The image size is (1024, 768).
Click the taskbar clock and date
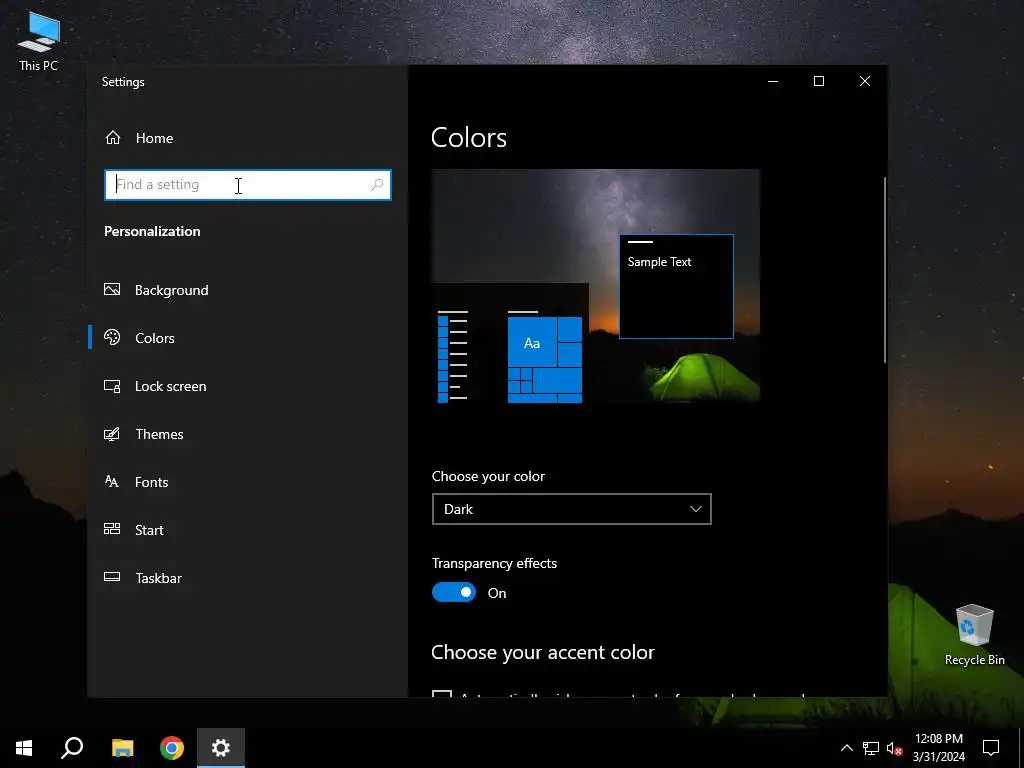[x=939, y=748]
